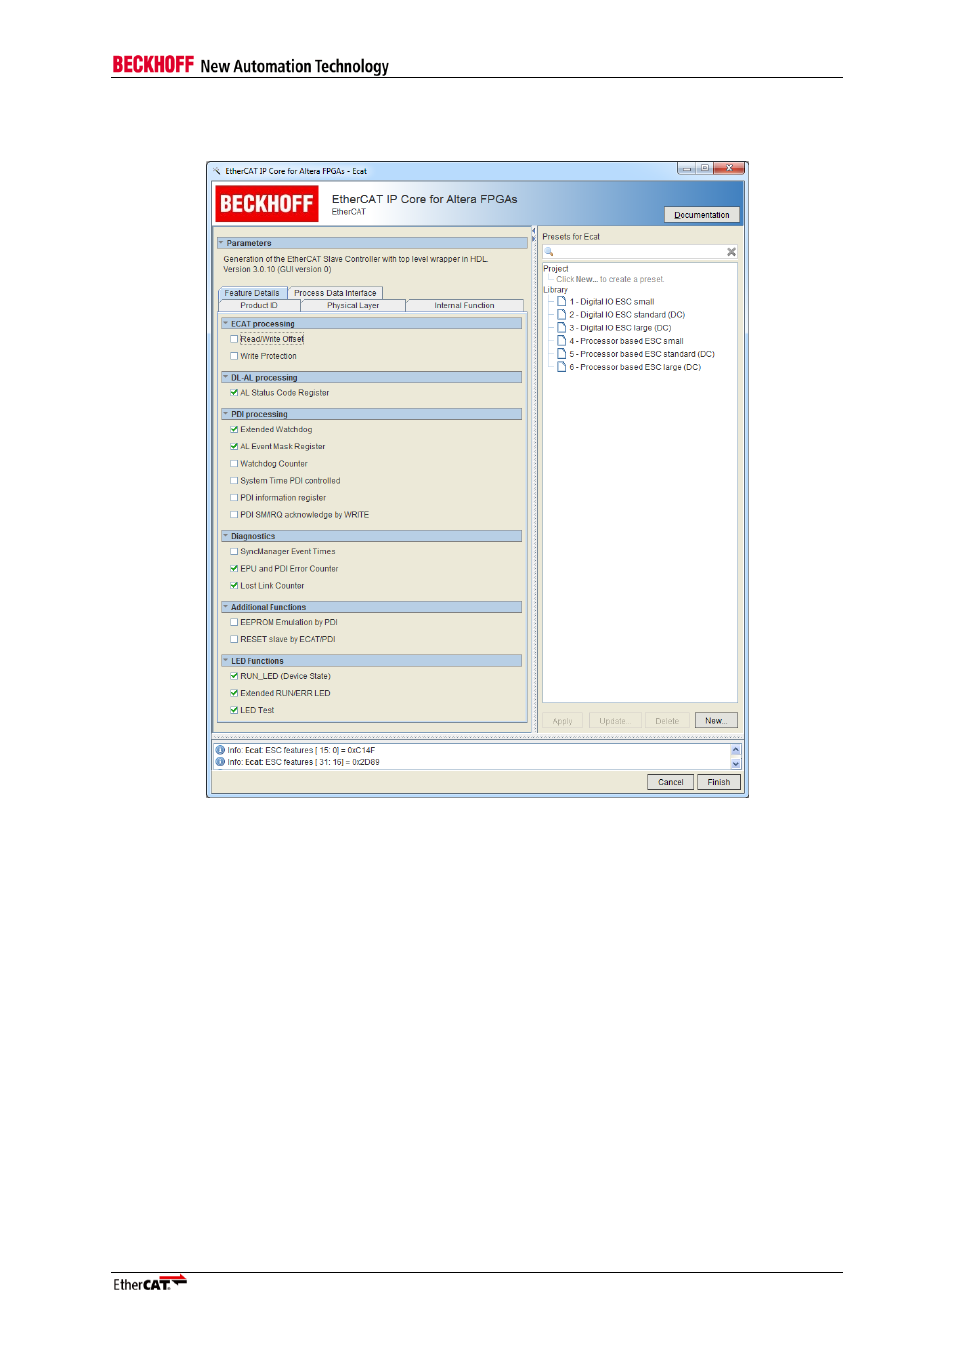This screenshot has height=1350, width=955.
Task: Enable System Time PDI controlled
Action: [234, 481]
